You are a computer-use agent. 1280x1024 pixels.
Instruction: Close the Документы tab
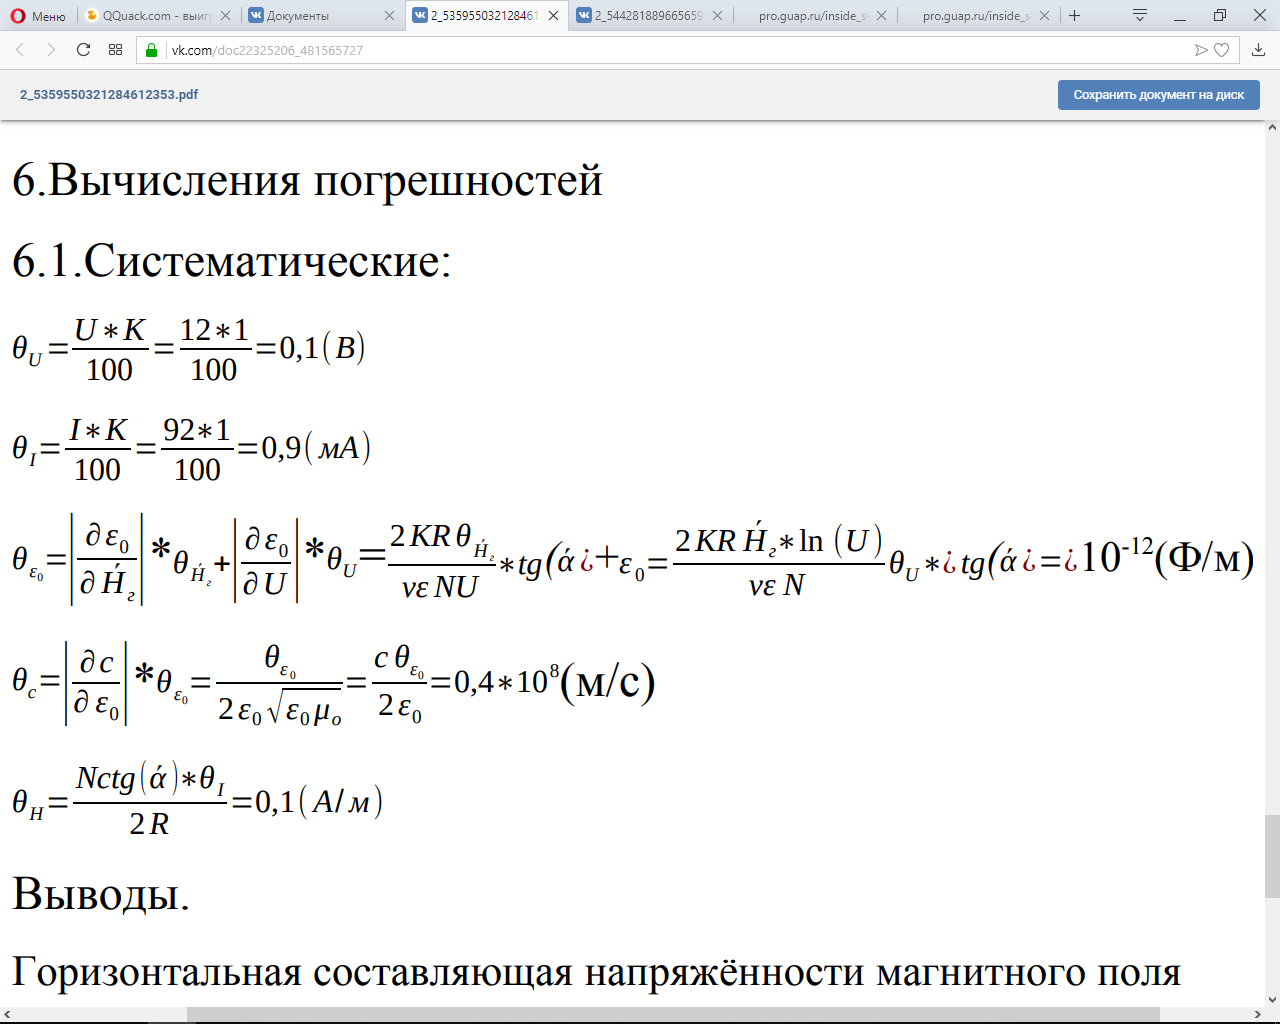(389, 16)
